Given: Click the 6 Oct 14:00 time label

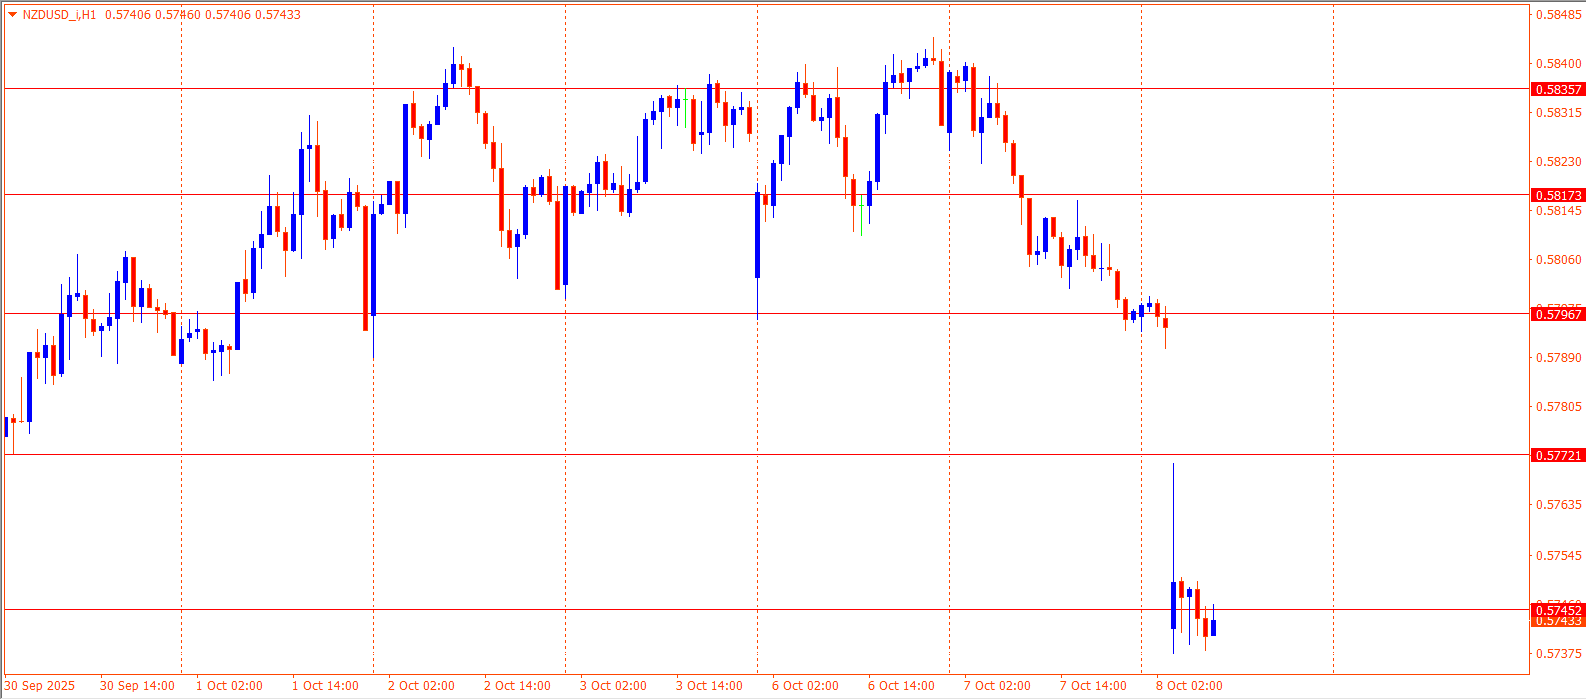Looking at the screenshot, I should point(901,686).
